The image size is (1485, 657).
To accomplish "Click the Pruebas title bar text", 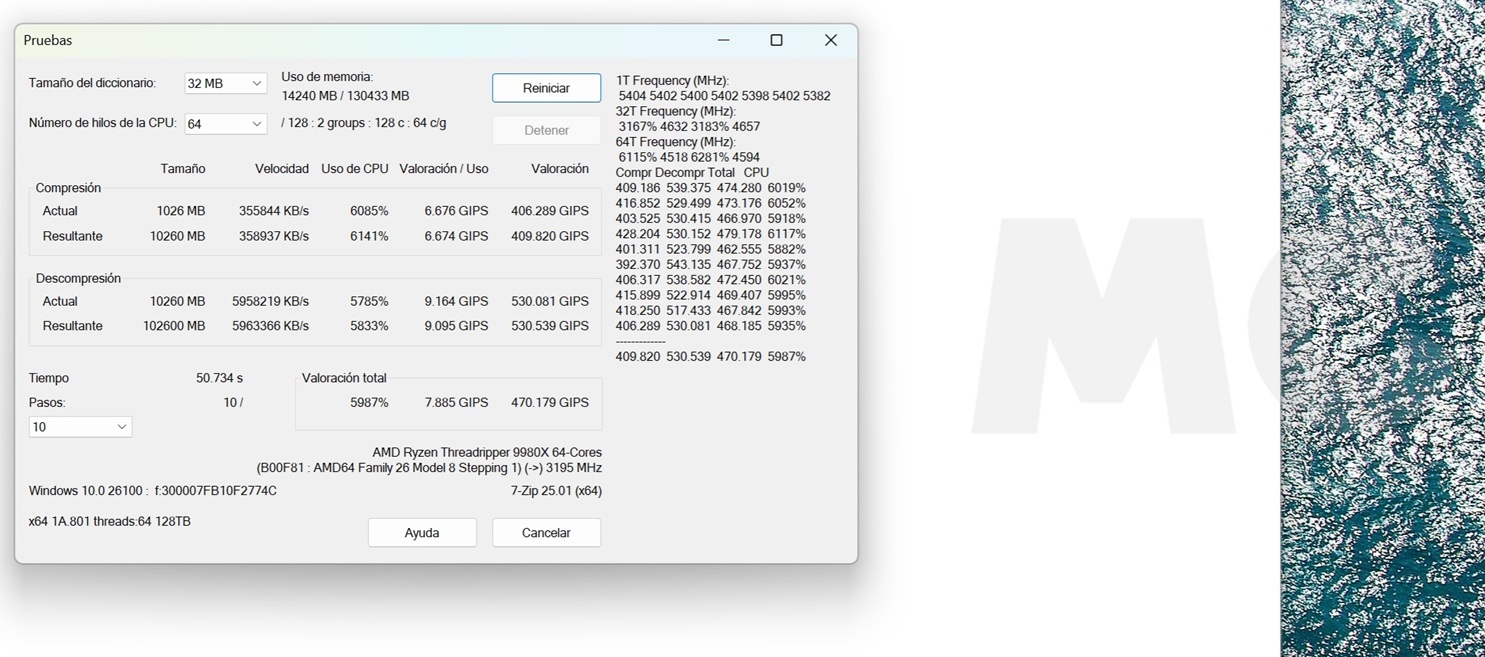I will coord(48,40).
